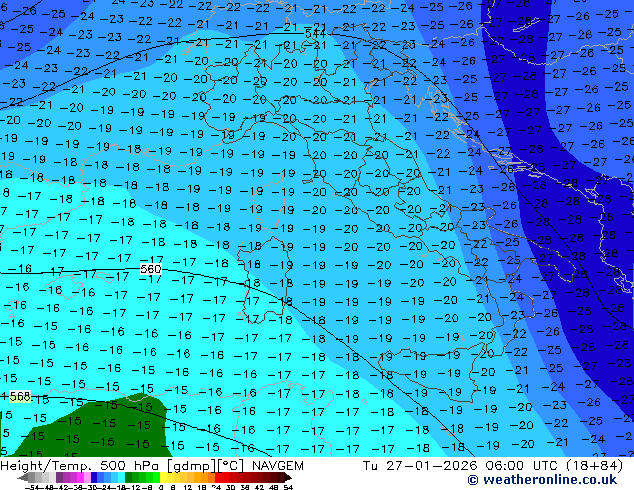The image size is (634, 490).
Task: Click the forecast run text '(18+84)'
Action: [x=594, y=466]
